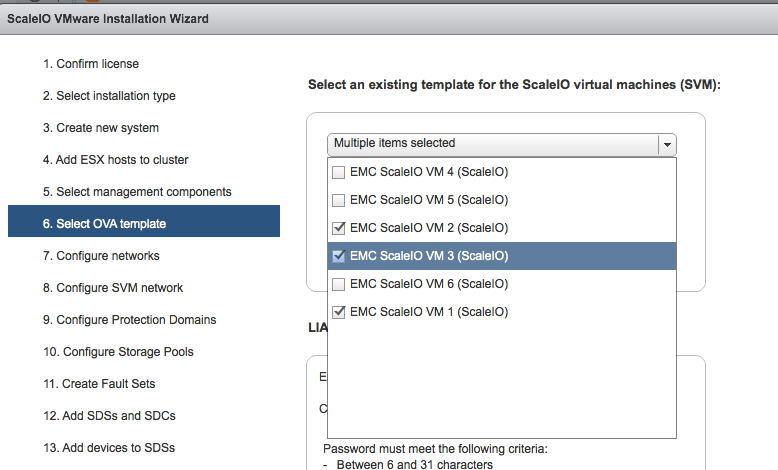
Task: Uncheck the EMC ScaleIO VM 3 checkbox
Action: 339,256
